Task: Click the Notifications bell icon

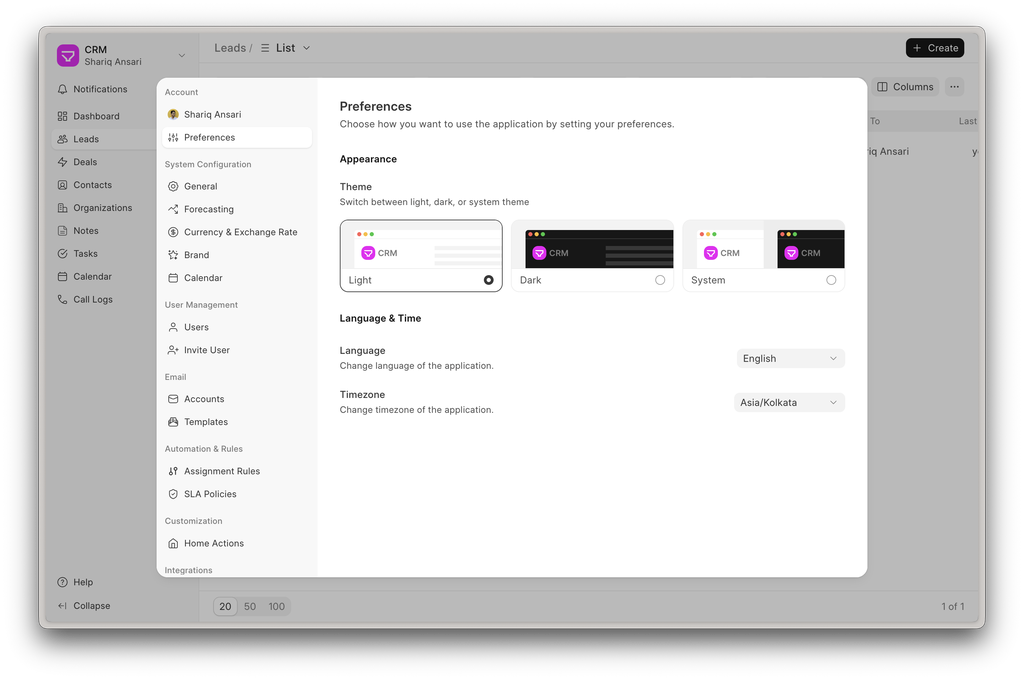Action: click(63, 90)
